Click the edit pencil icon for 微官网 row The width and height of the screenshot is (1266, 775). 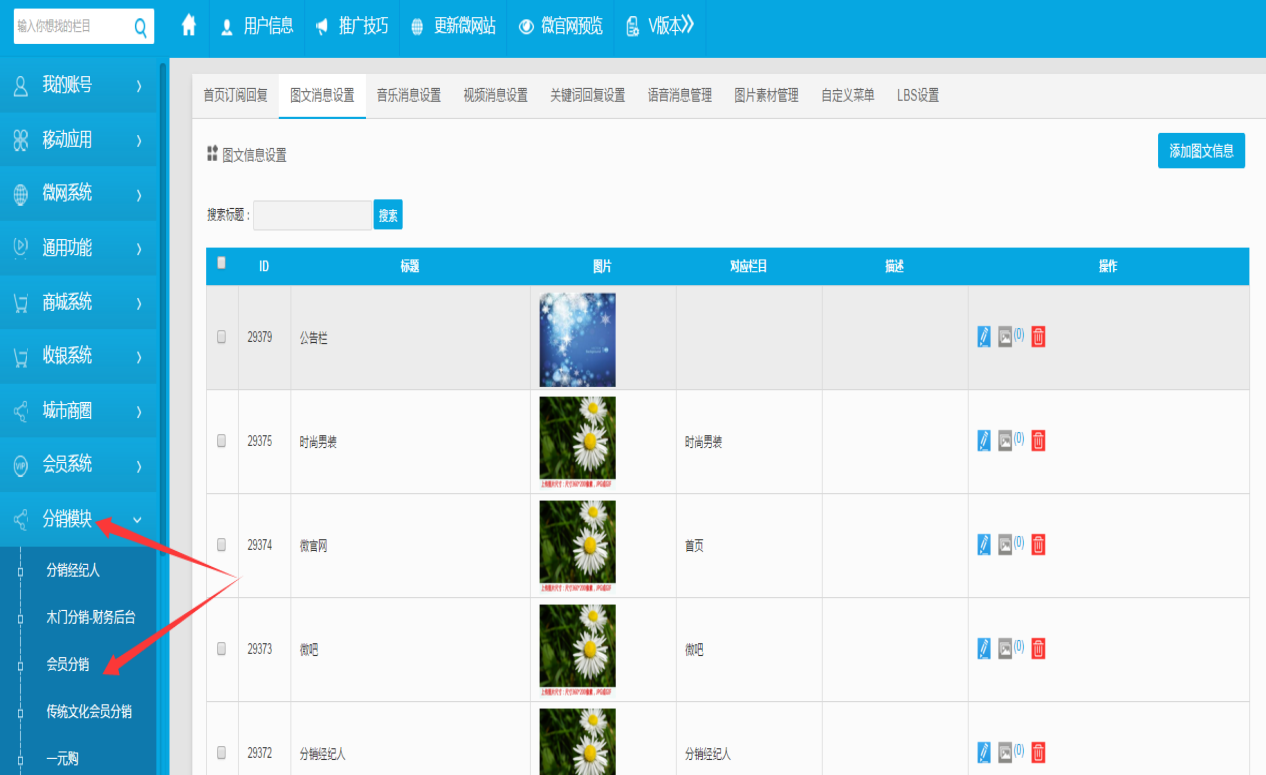point(984,545)
